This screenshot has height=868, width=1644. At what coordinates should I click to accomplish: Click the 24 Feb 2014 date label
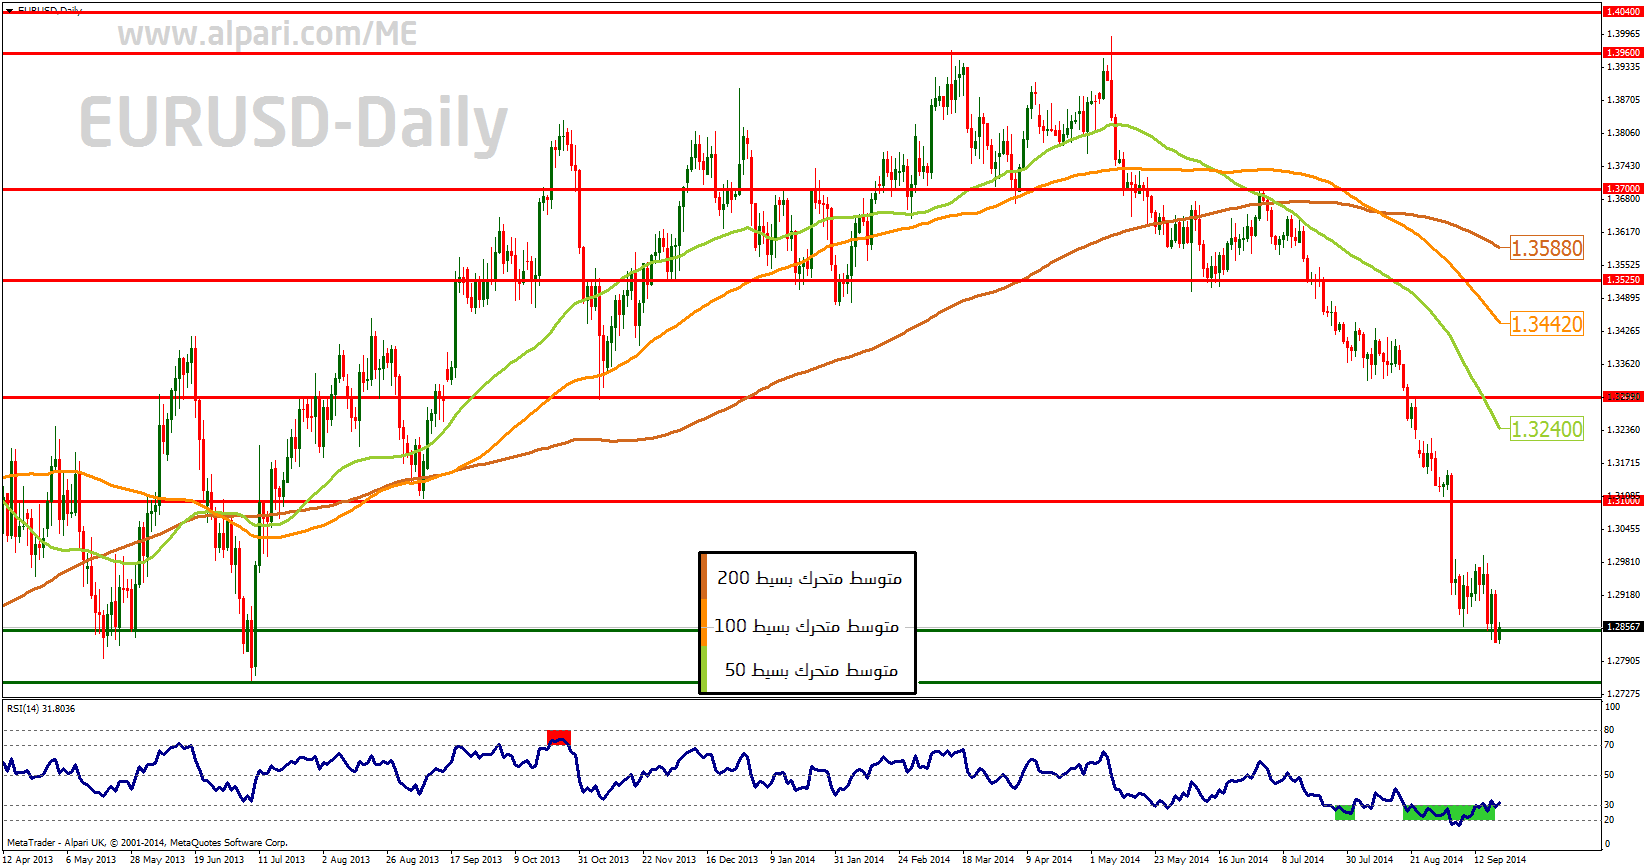(924, 859)
